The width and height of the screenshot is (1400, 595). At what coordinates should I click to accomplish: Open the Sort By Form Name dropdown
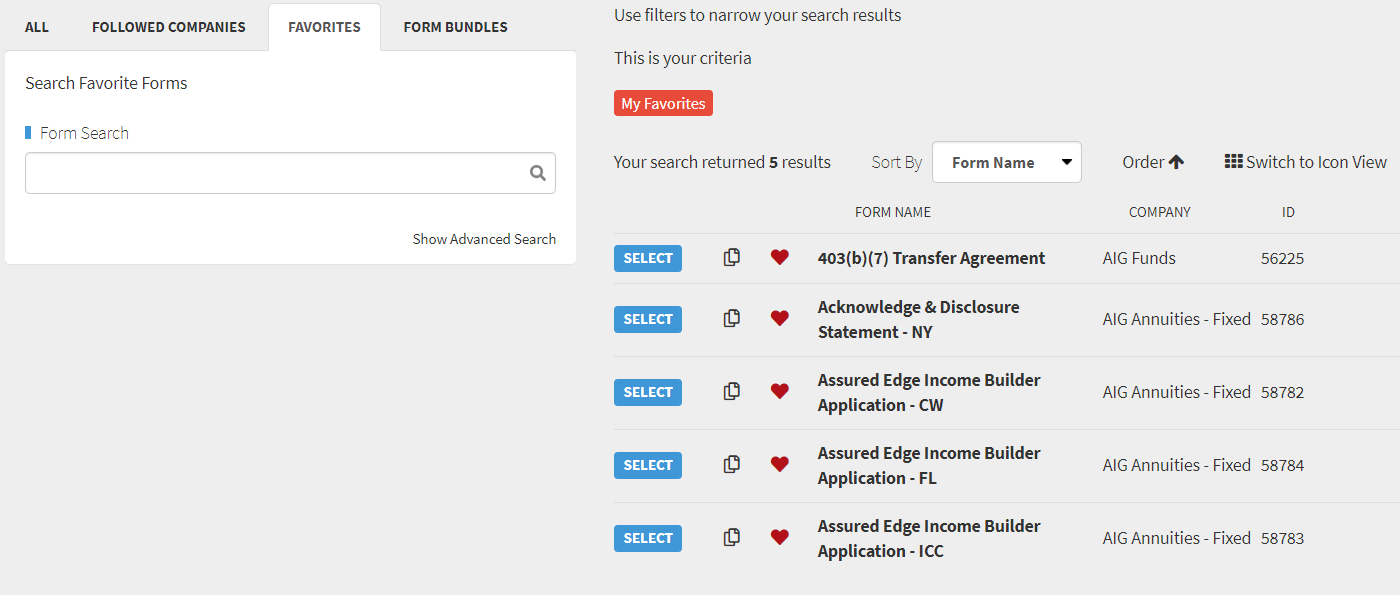pyautogui.click(x=1006, y=162)
